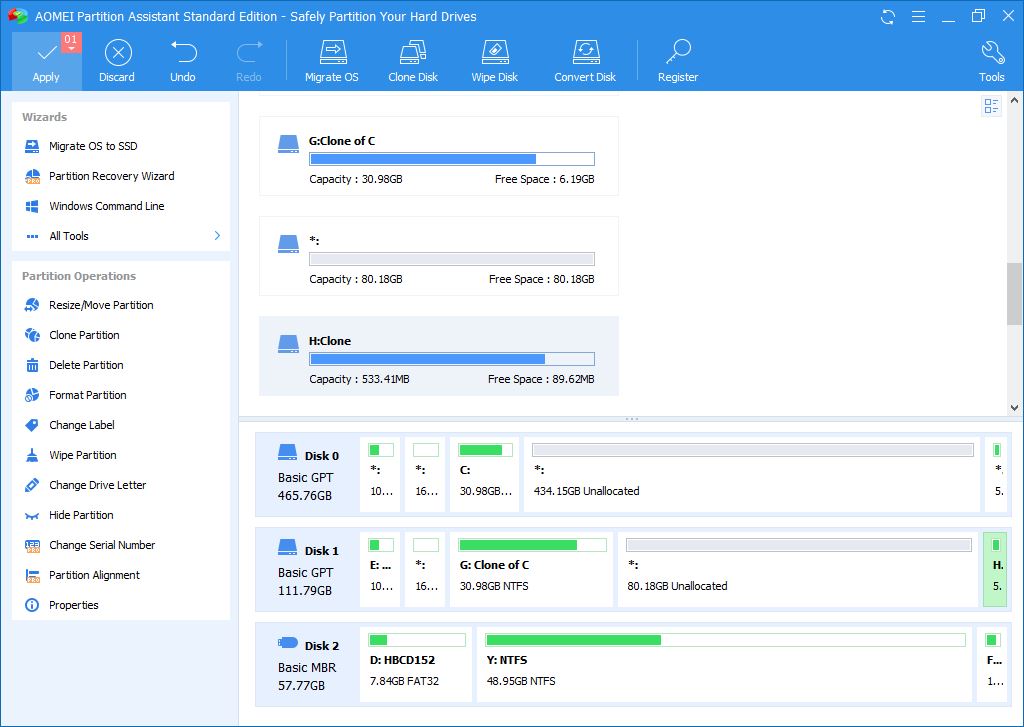
Task: Select Resize/Move Partition operation
Action: coord(101,305)
